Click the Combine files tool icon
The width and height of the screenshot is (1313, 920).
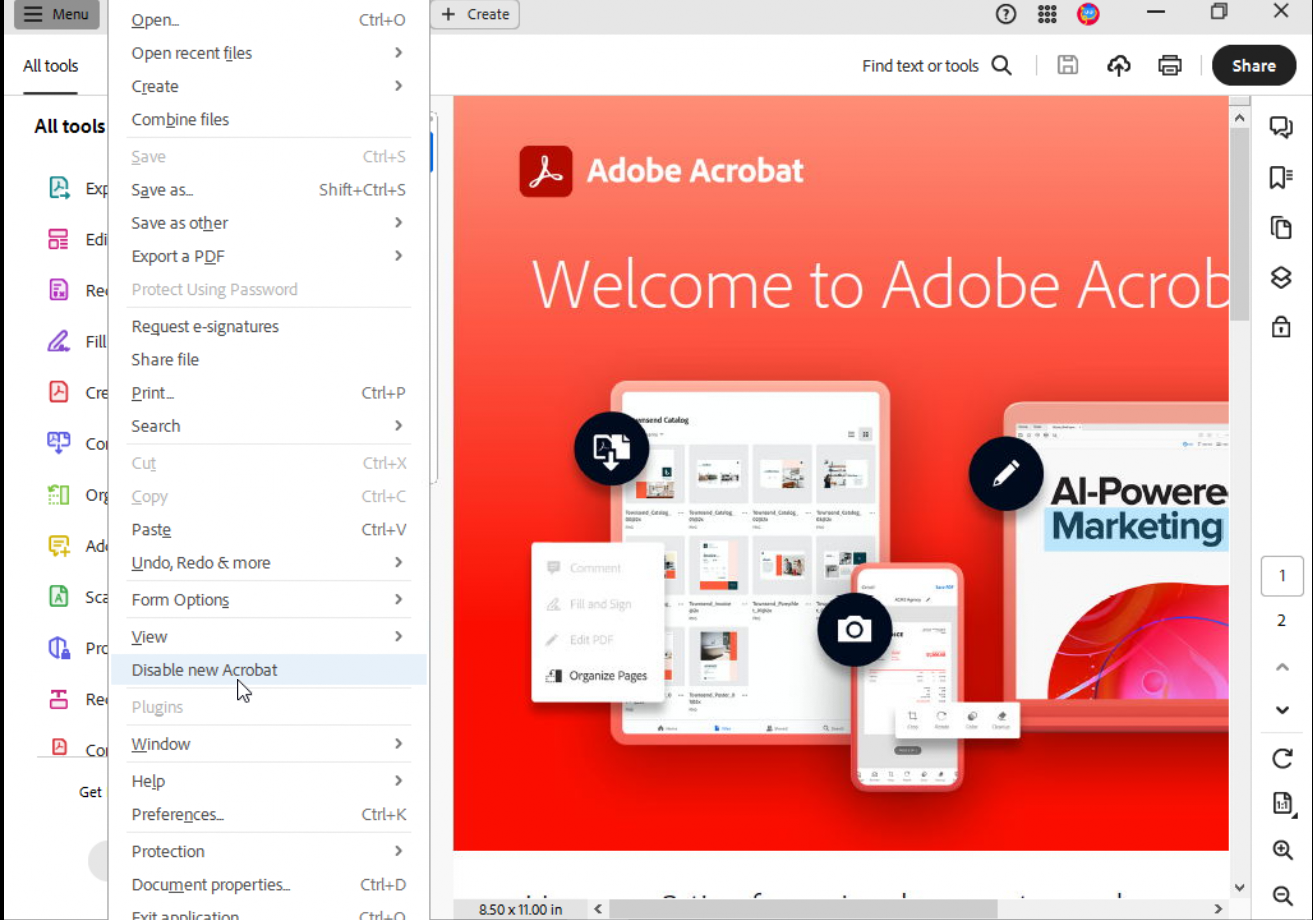[59, 443]
